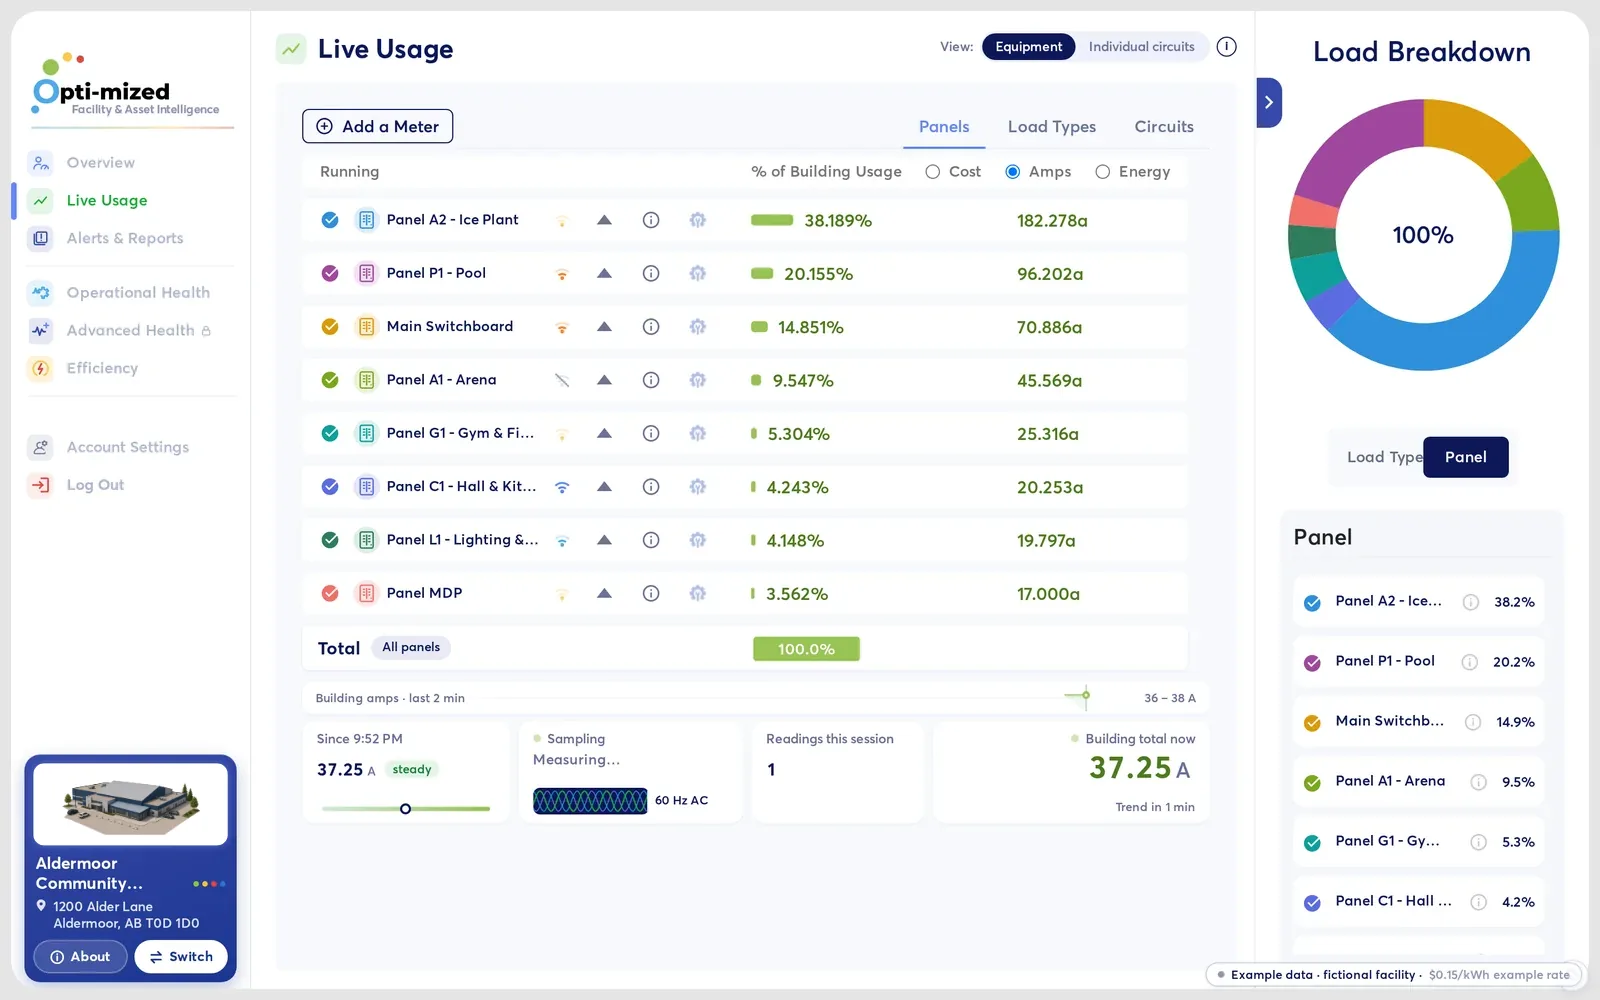Click the disconnected signal icon on Panel A1 - Arena
The width and height of the screenshot is (1600, 1000).
(x=562, y=380)
